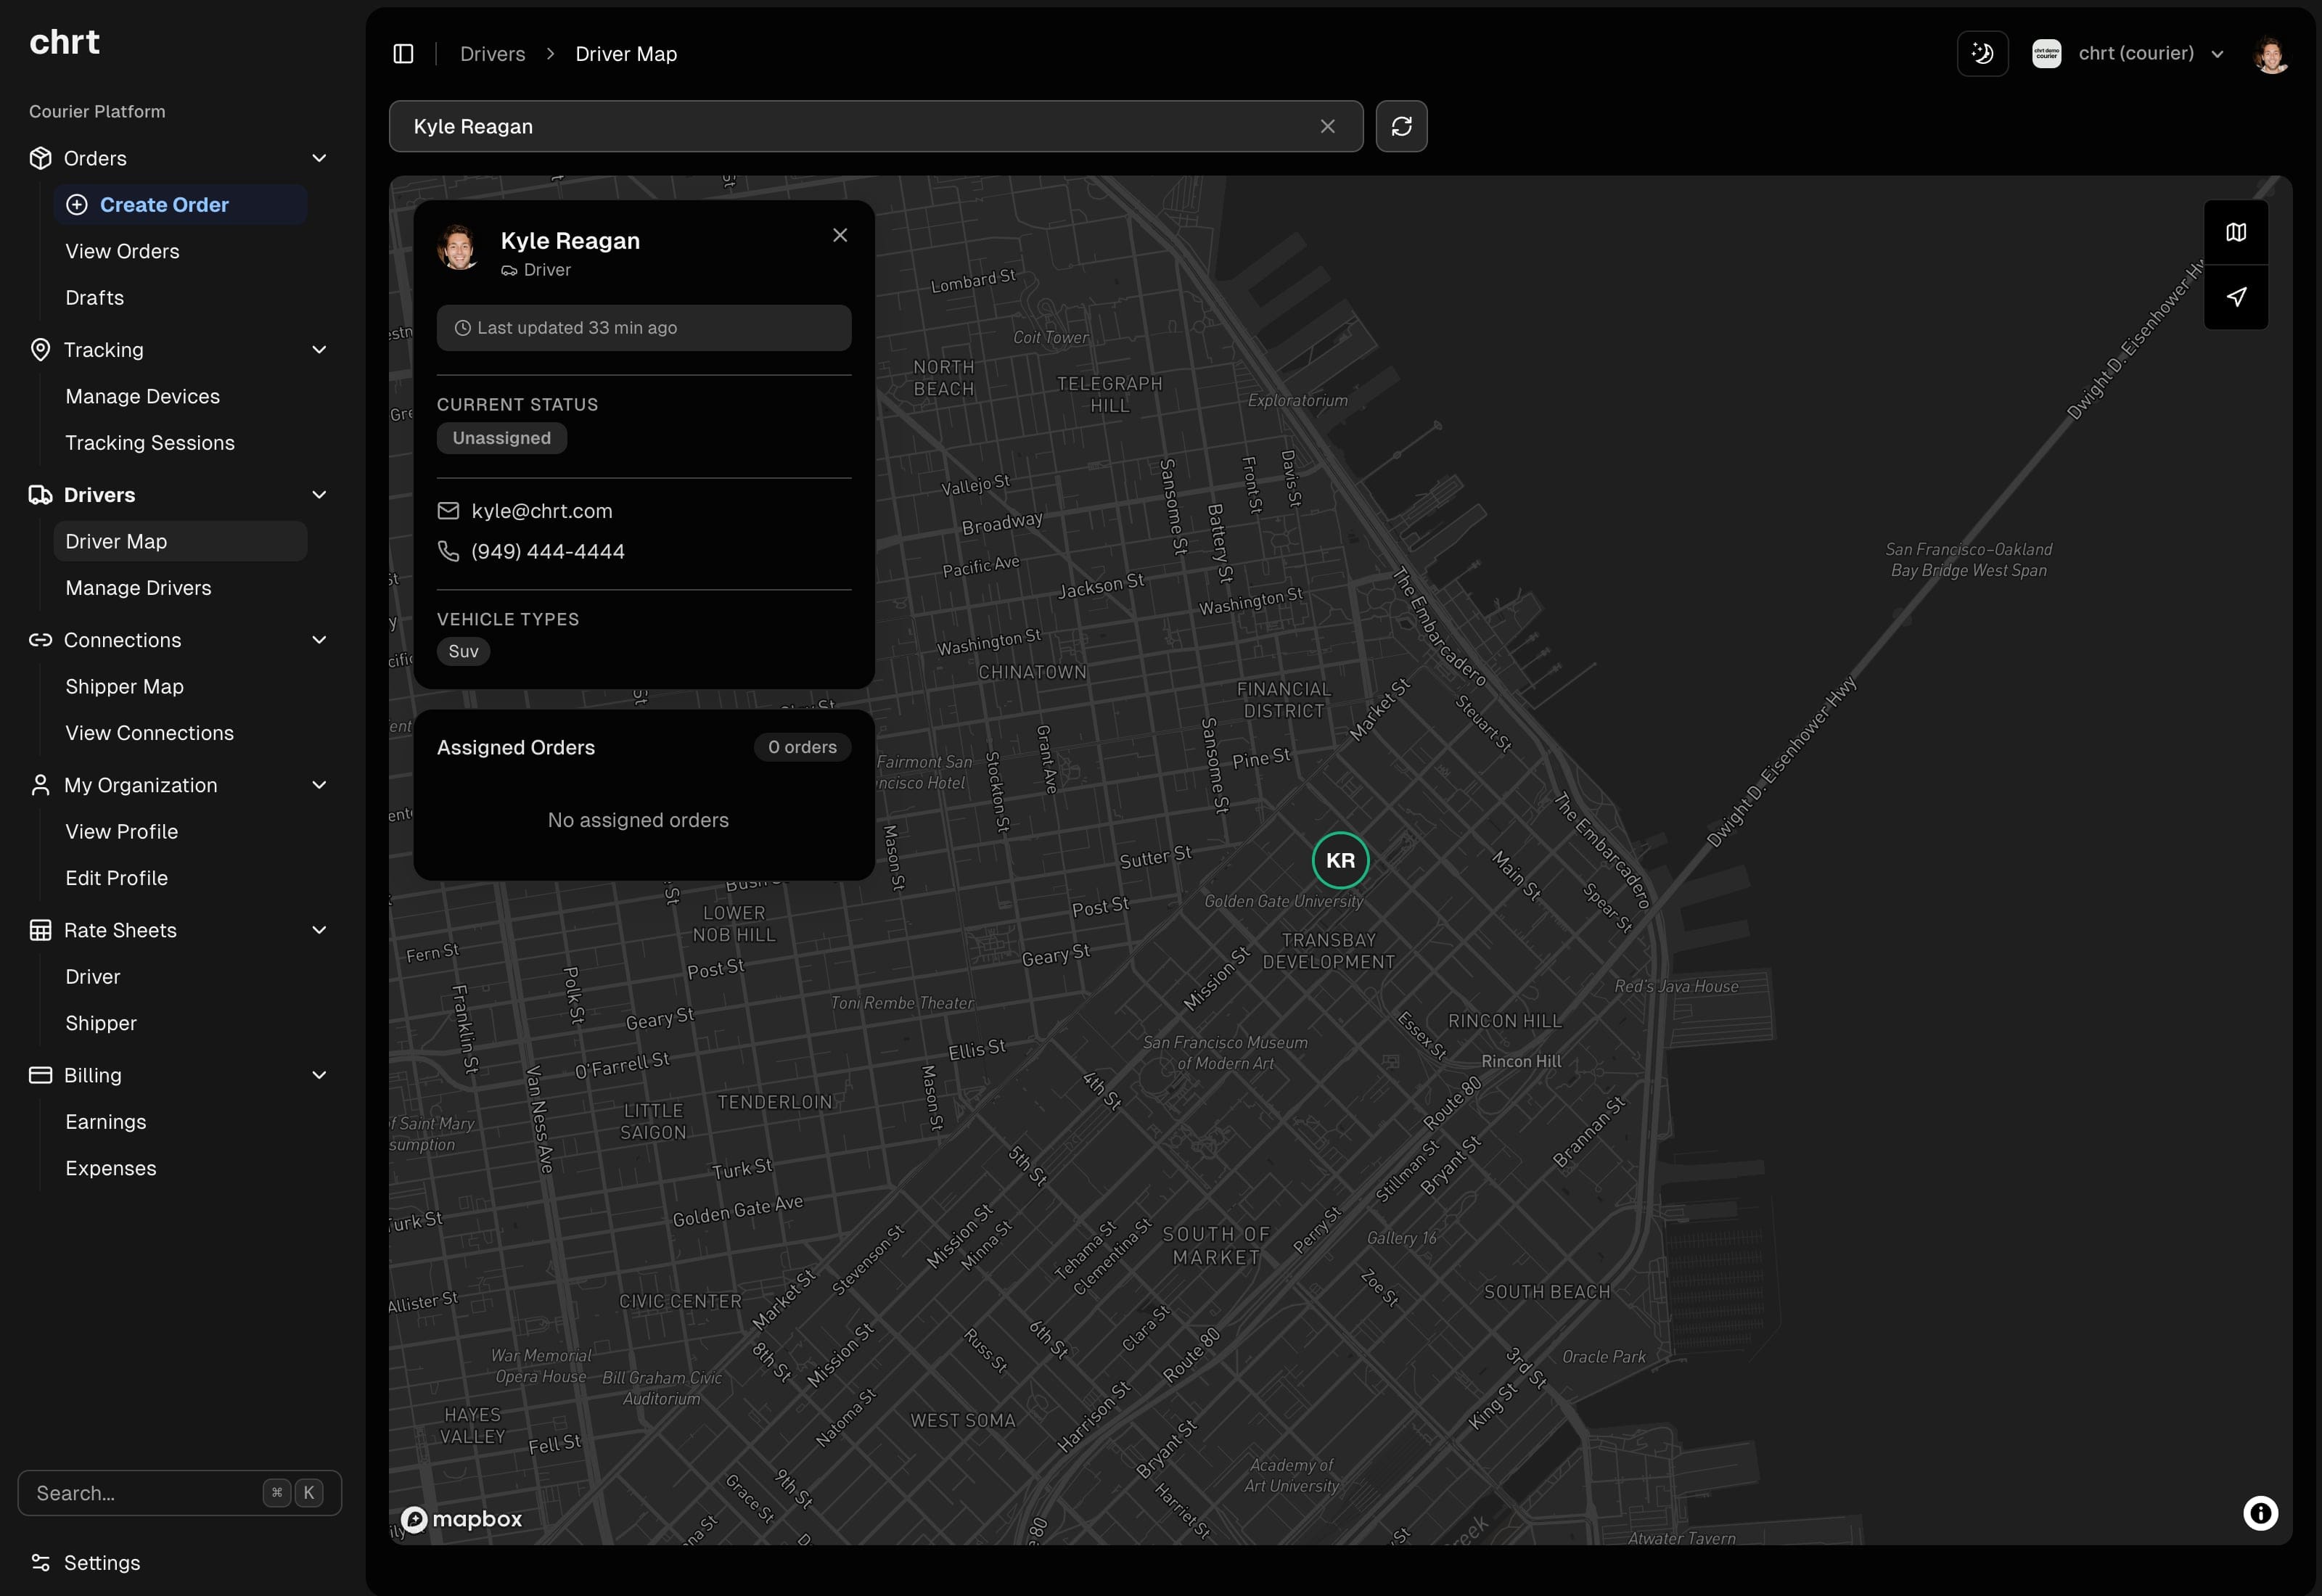Screen dimensions: 2322x1596
Task: Toggle the sidebar collapse icon
Action: click(403, 53)
